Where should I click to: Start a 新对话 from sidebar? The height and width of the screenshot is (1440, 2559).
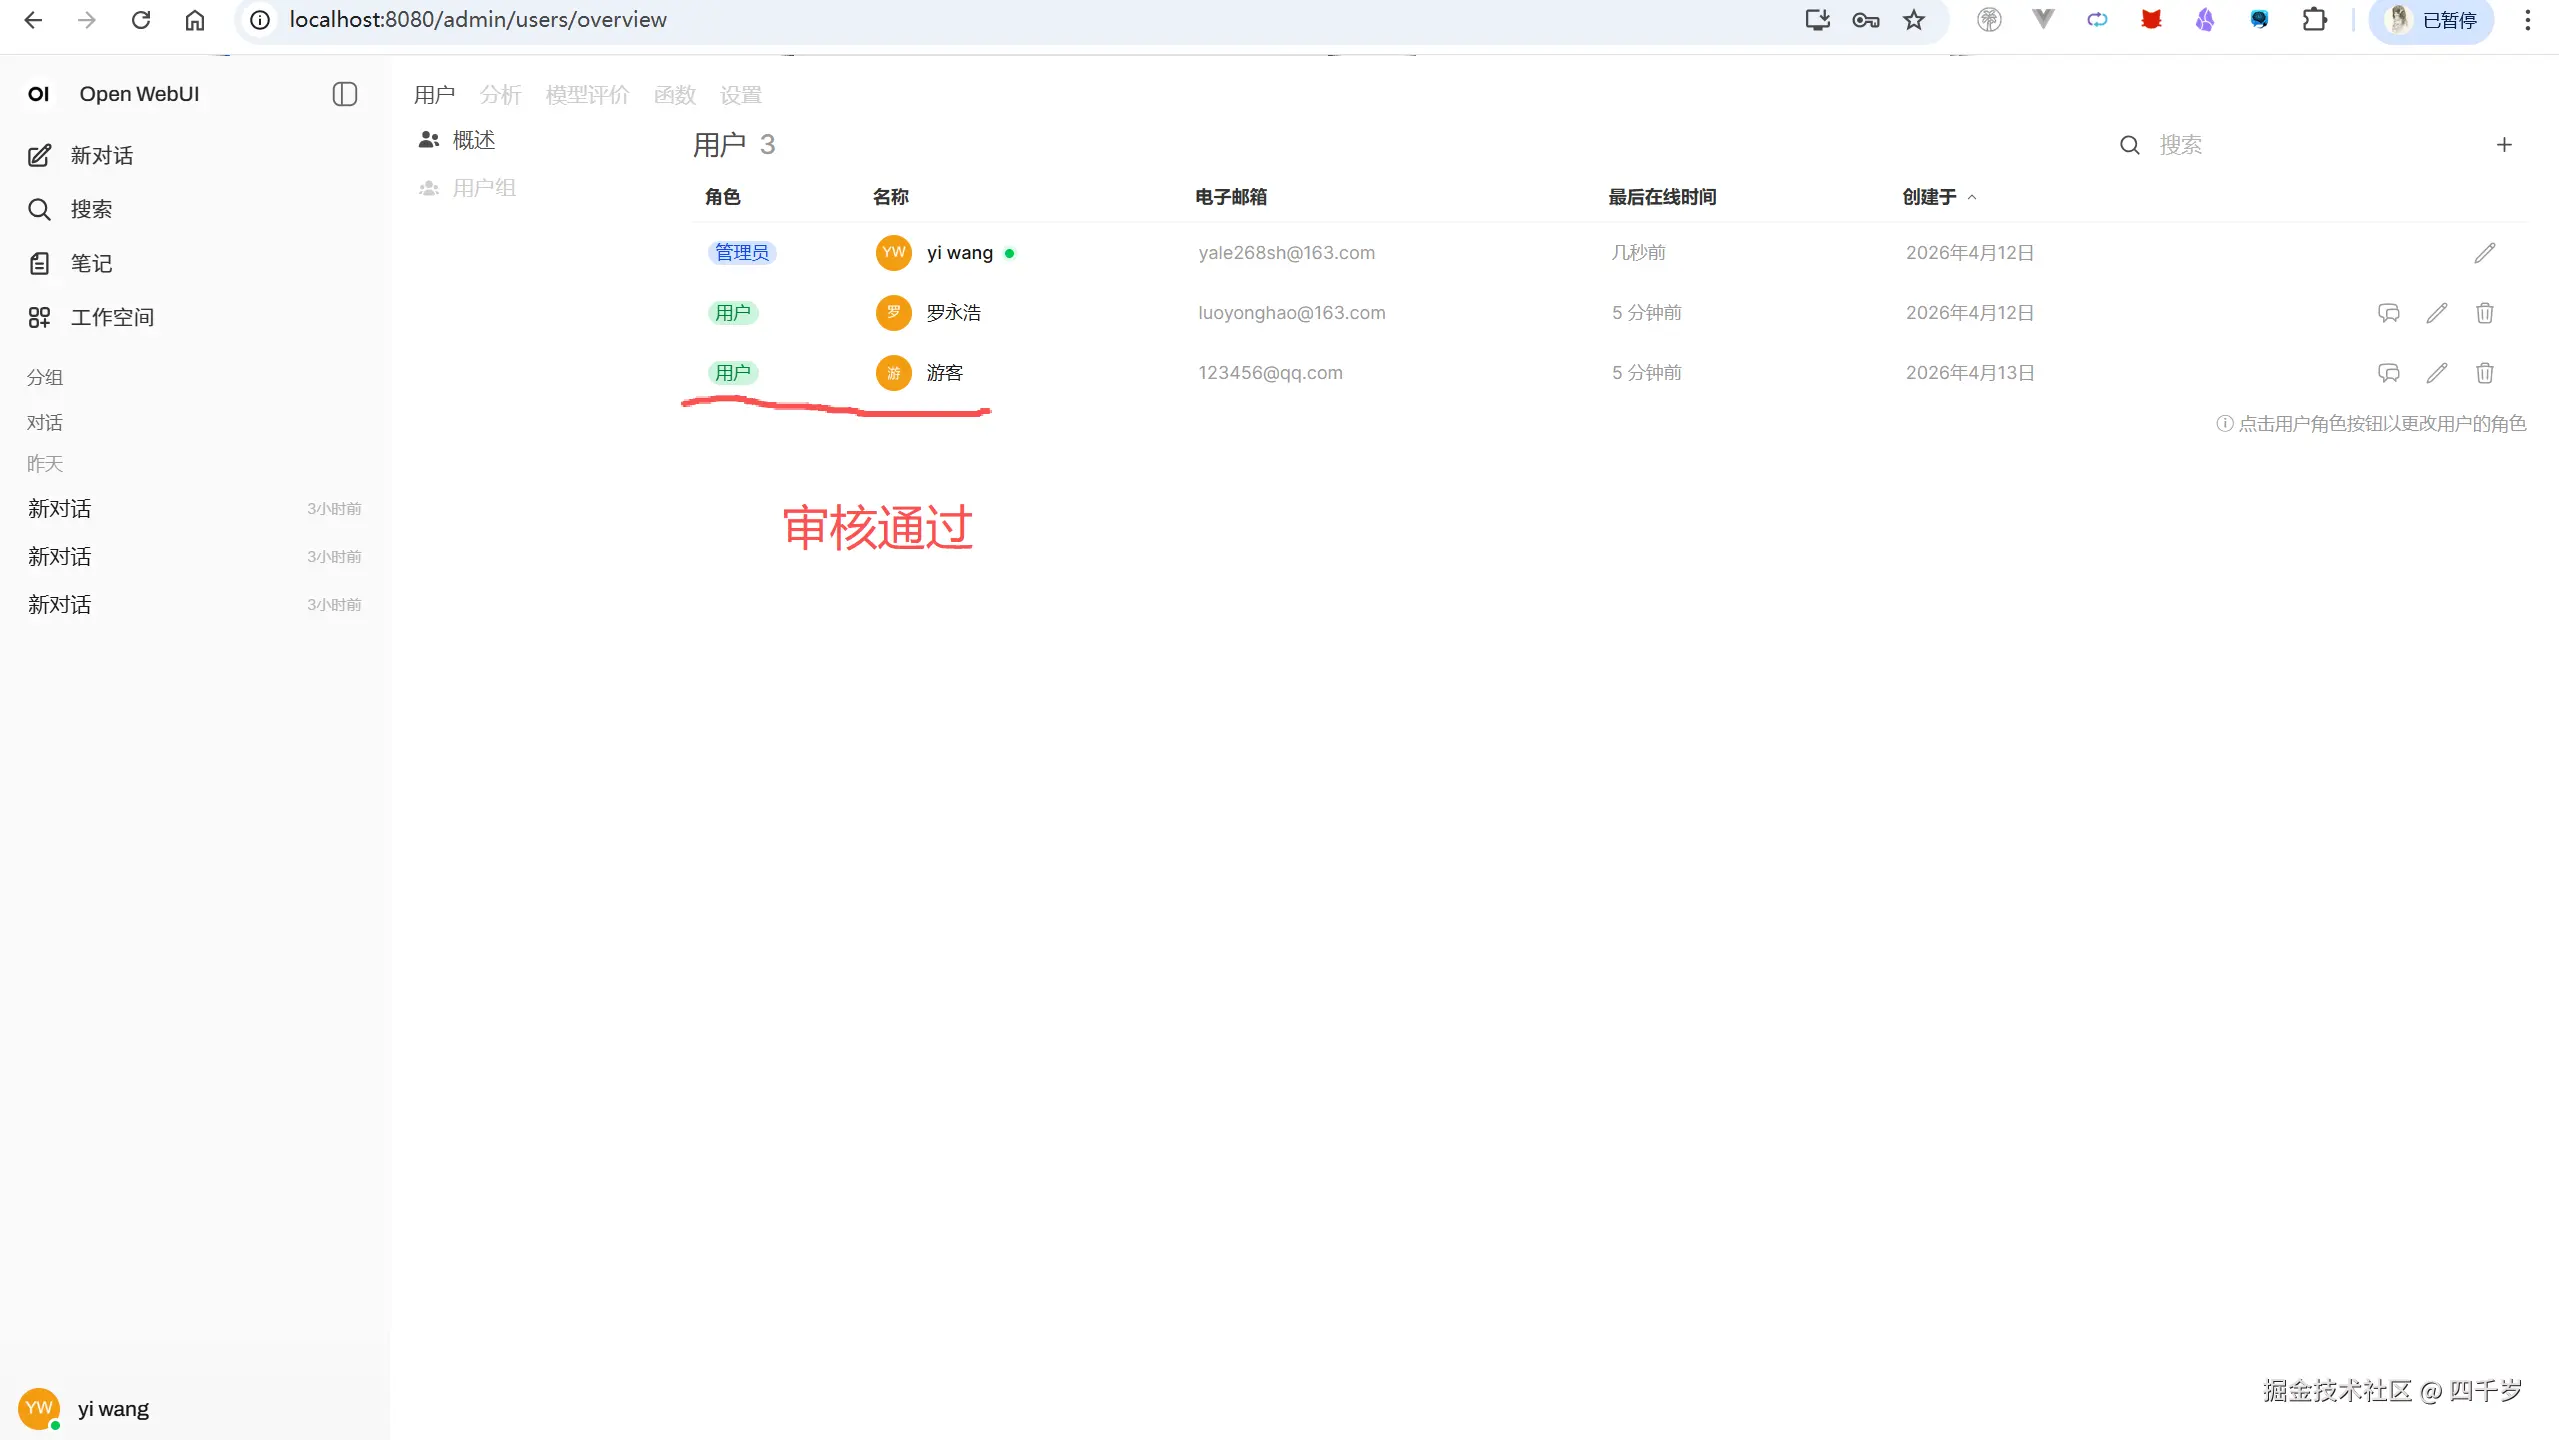[100, 155]
